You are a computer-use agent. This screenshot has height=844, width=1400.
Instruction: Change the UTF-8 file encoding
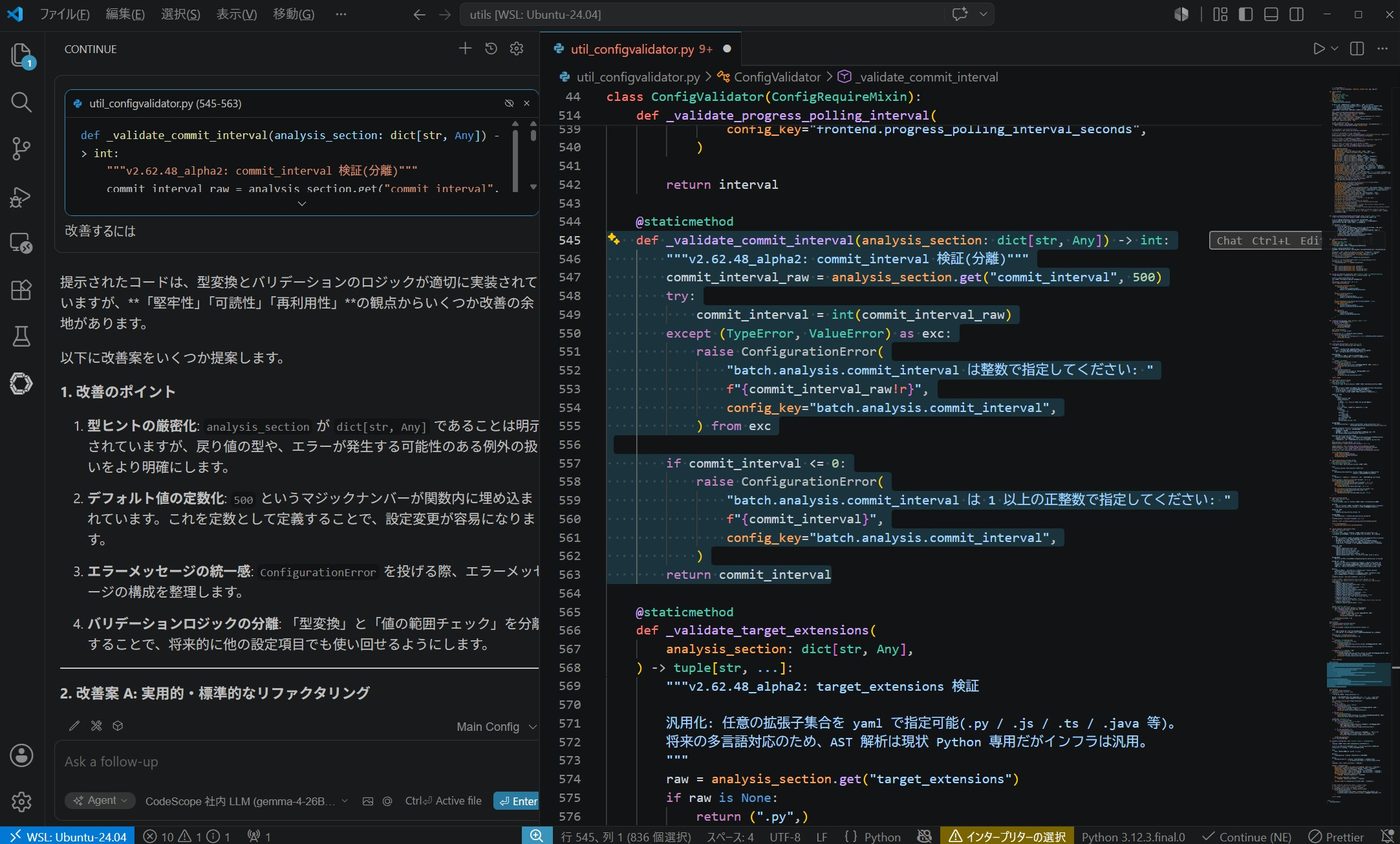pyautogui.click(x=785, y=836)
